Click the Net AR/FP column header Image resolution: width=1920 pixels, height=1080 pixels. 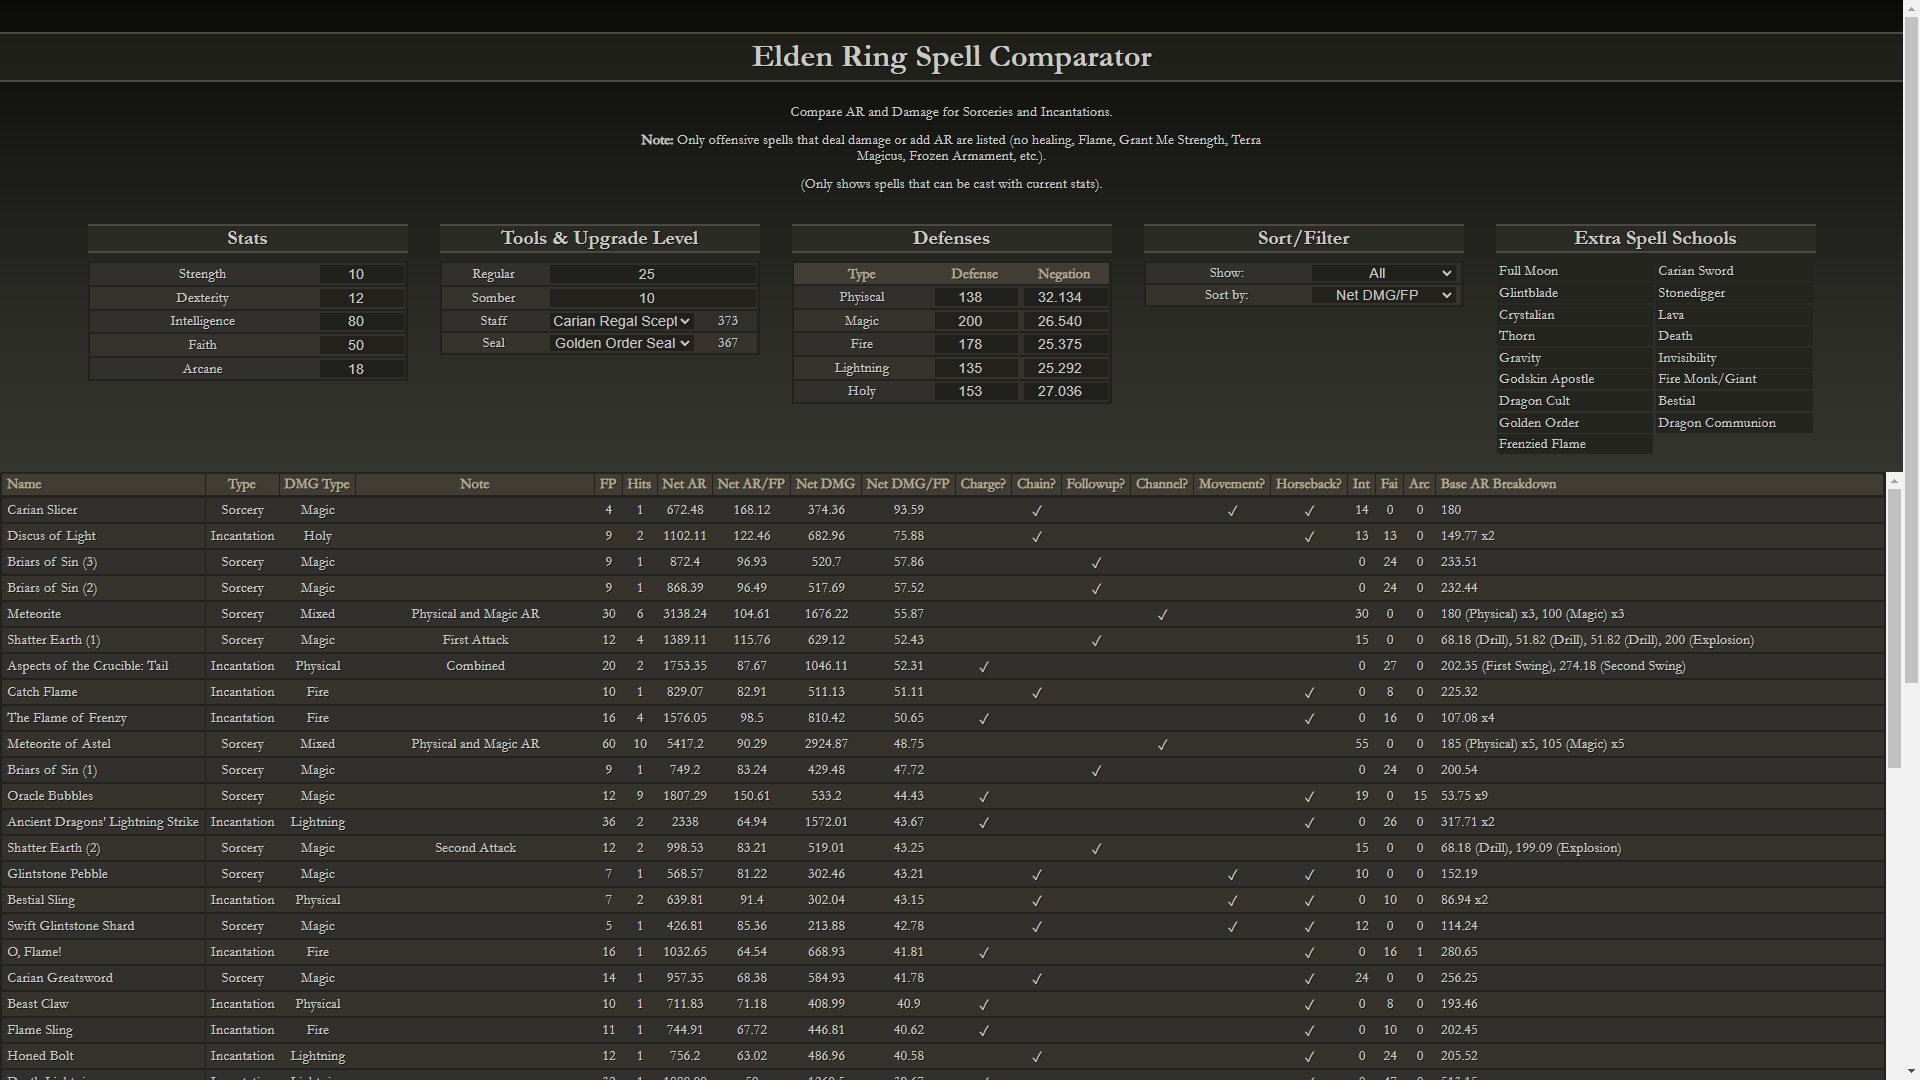751,484
